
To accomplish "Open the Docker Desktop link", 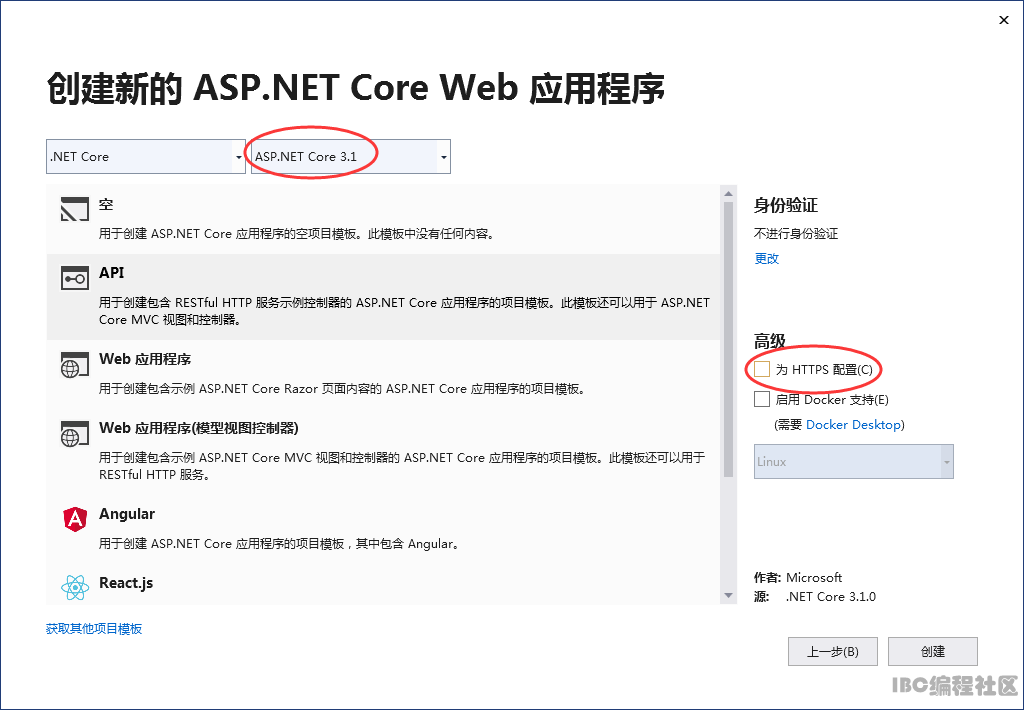I will [x=853, y=425].
